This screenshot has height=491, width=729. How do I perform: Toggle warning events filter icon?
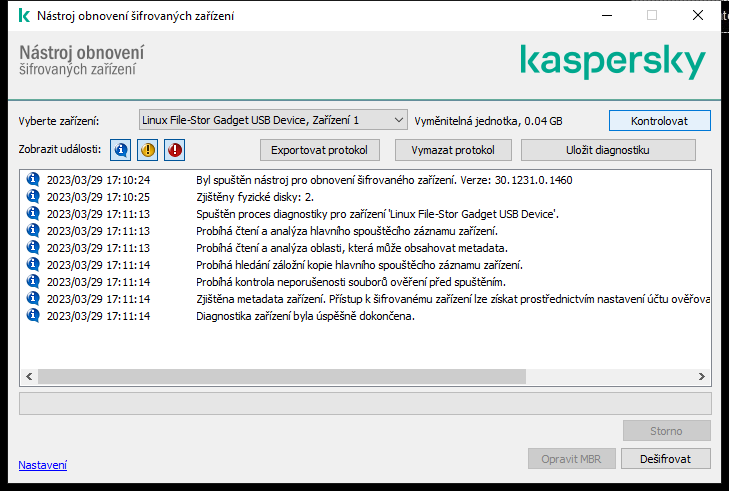coord(147,150)
